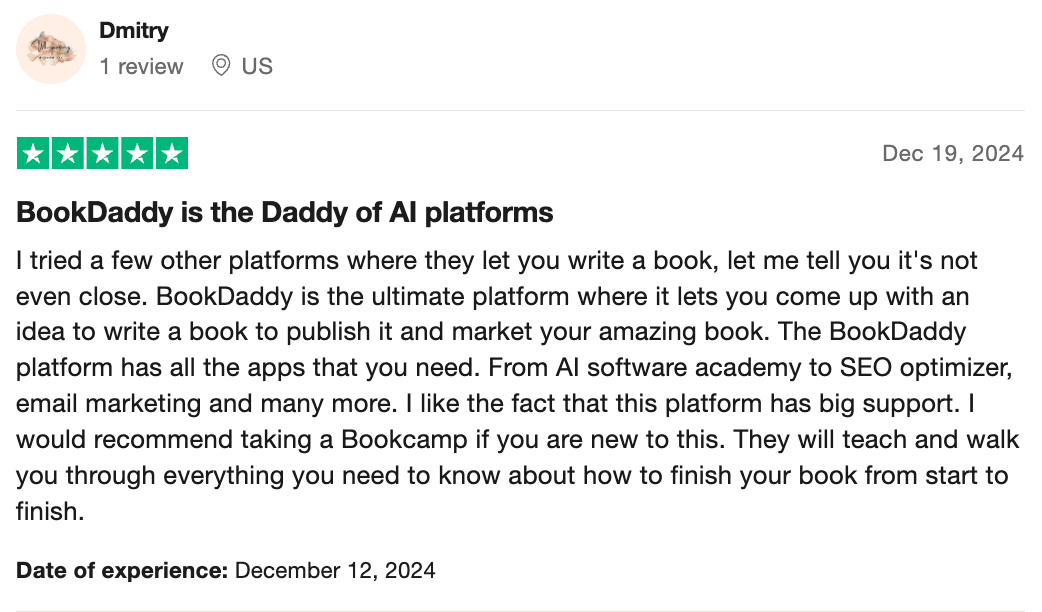Select the US country label

pyautogui.click(x=257, y=67)
